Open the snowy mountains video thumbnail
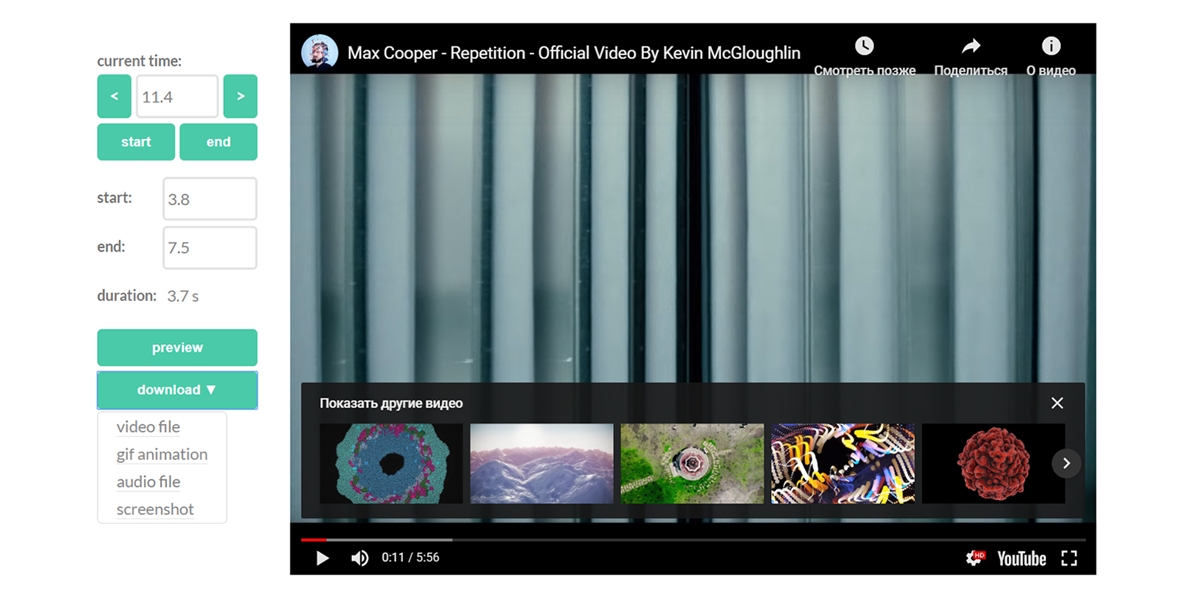This screenshot has width=1200, height=600. pos(542,463)
